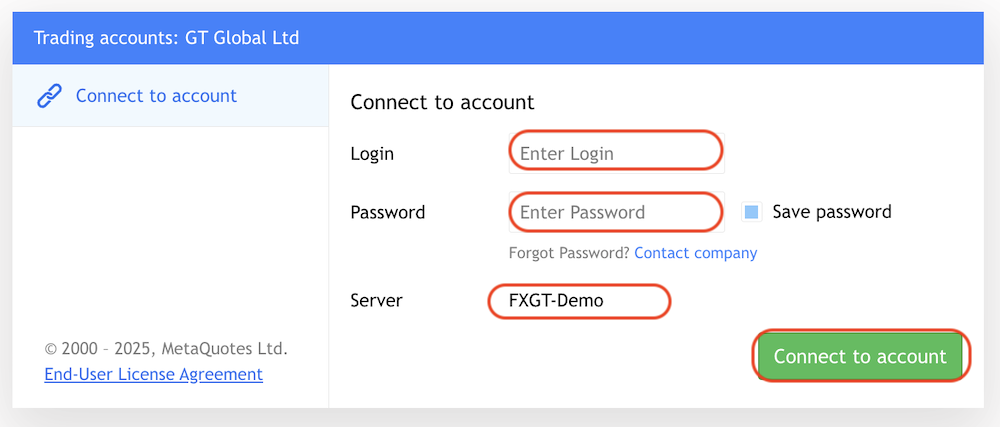Toggle the Save password checkbox
Viewport: 1000px width, 427px height.
(x=752, y=212)
